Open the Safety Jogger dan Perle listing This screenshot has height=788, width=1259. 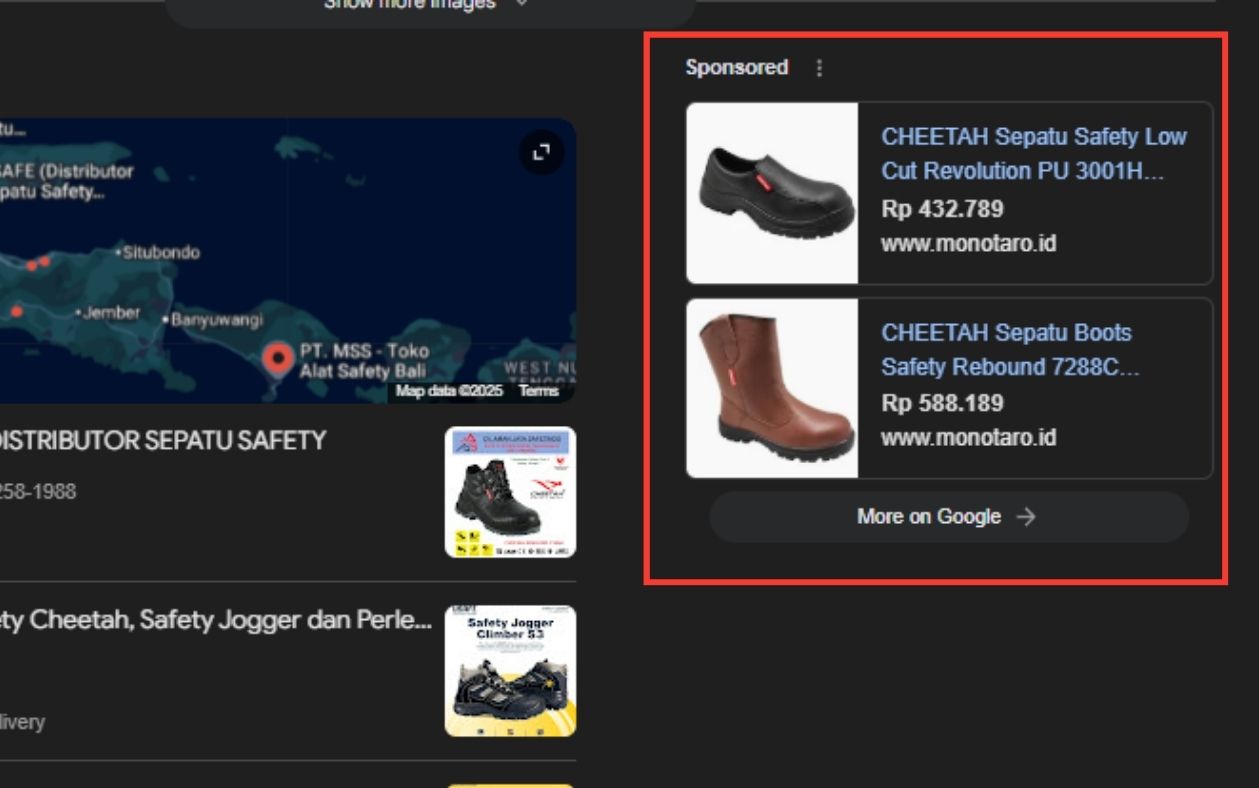point(215,621)
